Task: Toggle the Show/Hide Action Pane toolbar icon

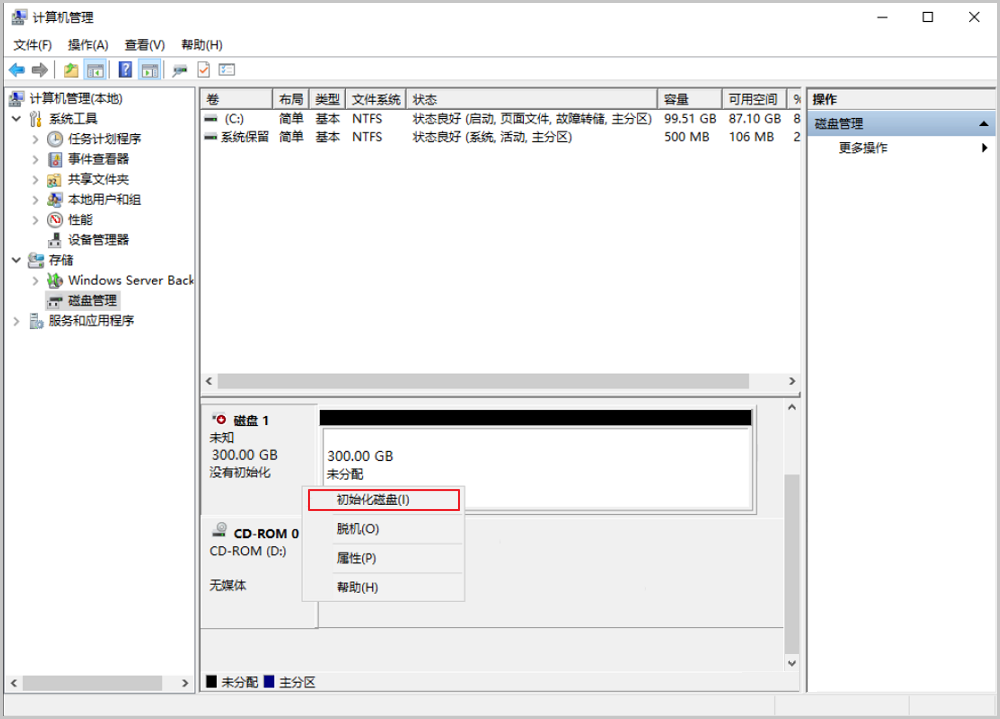Action: click(149, 70)
